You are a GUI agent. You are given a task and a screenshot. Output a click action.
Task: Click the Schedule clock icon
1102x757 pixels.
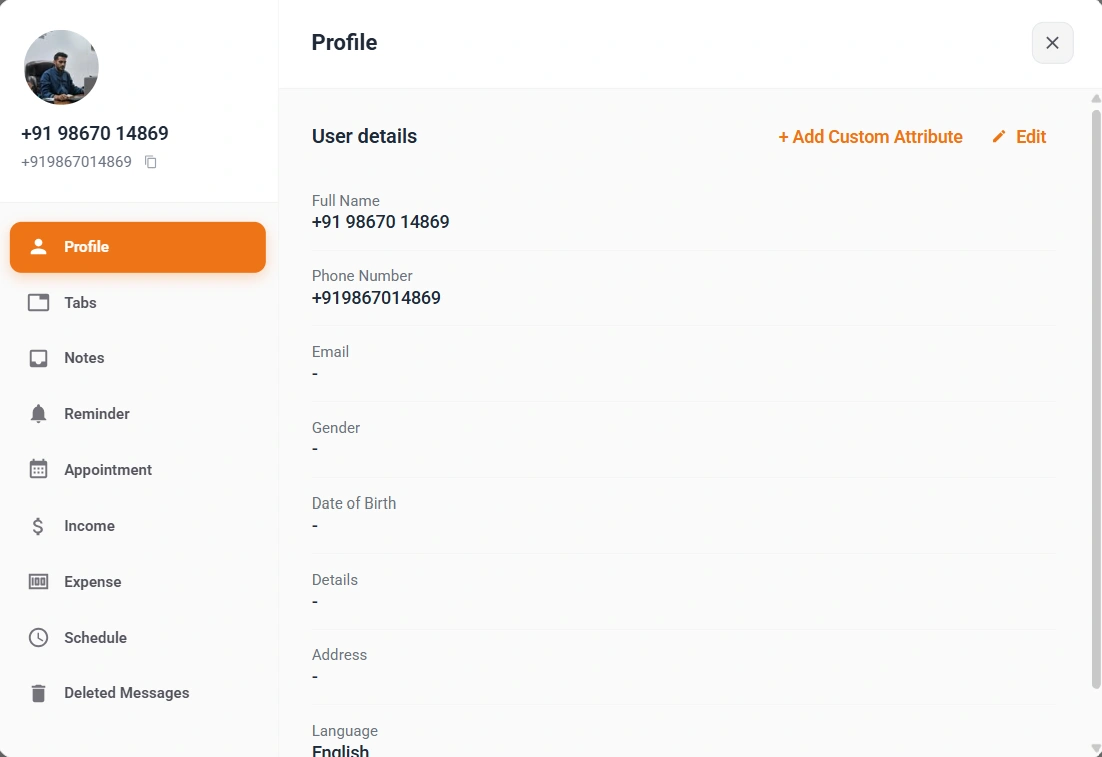[39, 638]
